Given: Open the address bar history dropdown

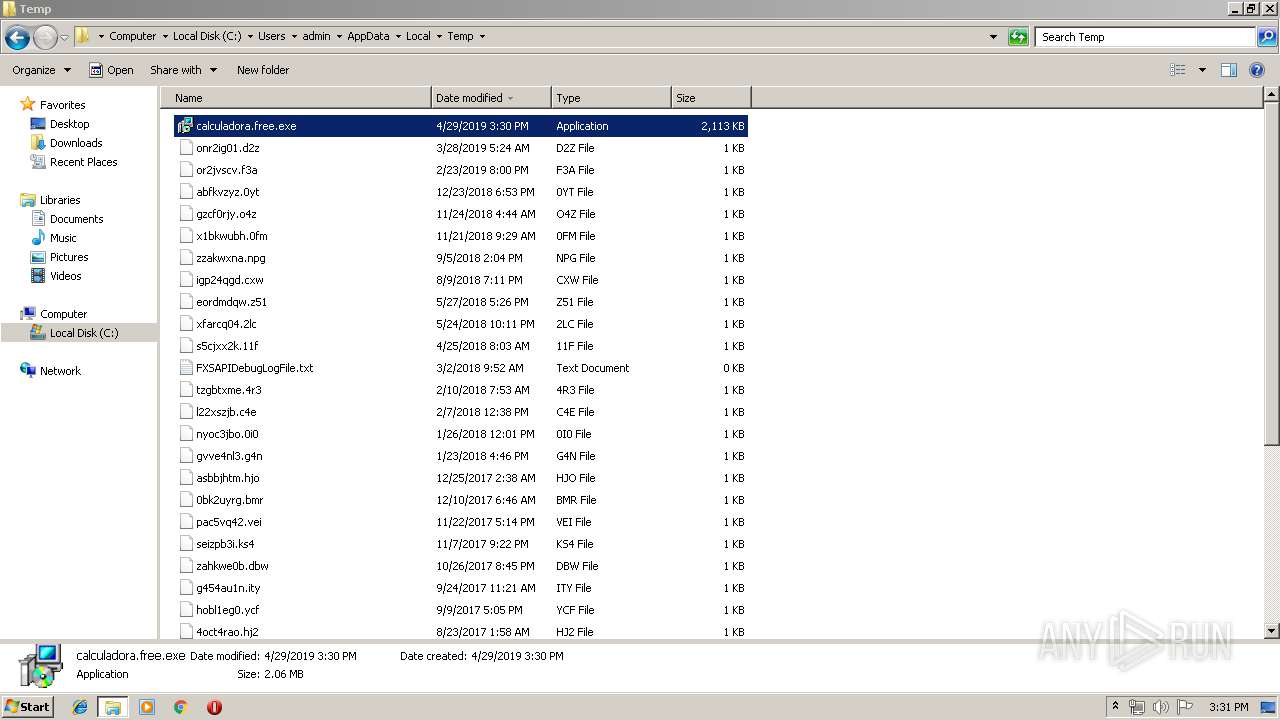Looking at the screenshot, I should click(993, 37).
